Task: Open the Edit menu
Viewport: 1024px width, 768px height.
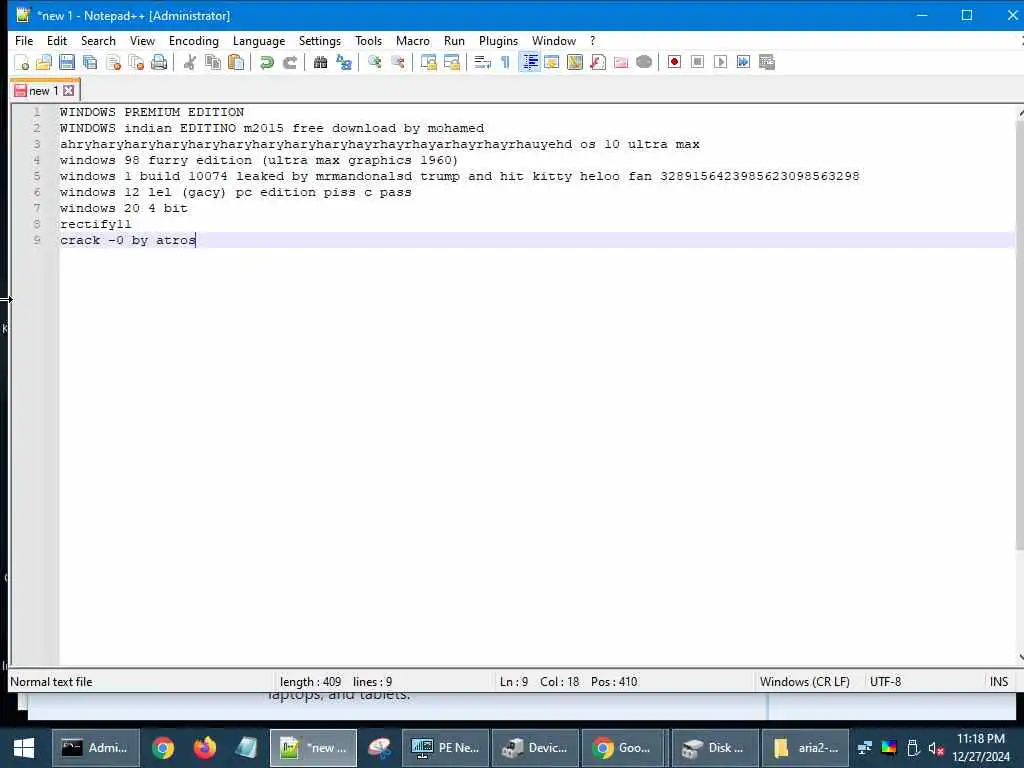Action: 57,40
